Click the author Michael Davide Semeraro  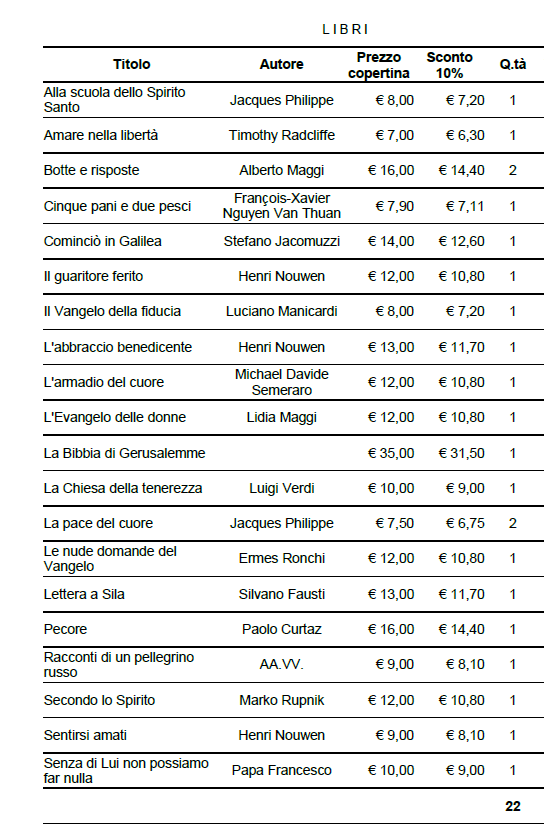point(281,382)
